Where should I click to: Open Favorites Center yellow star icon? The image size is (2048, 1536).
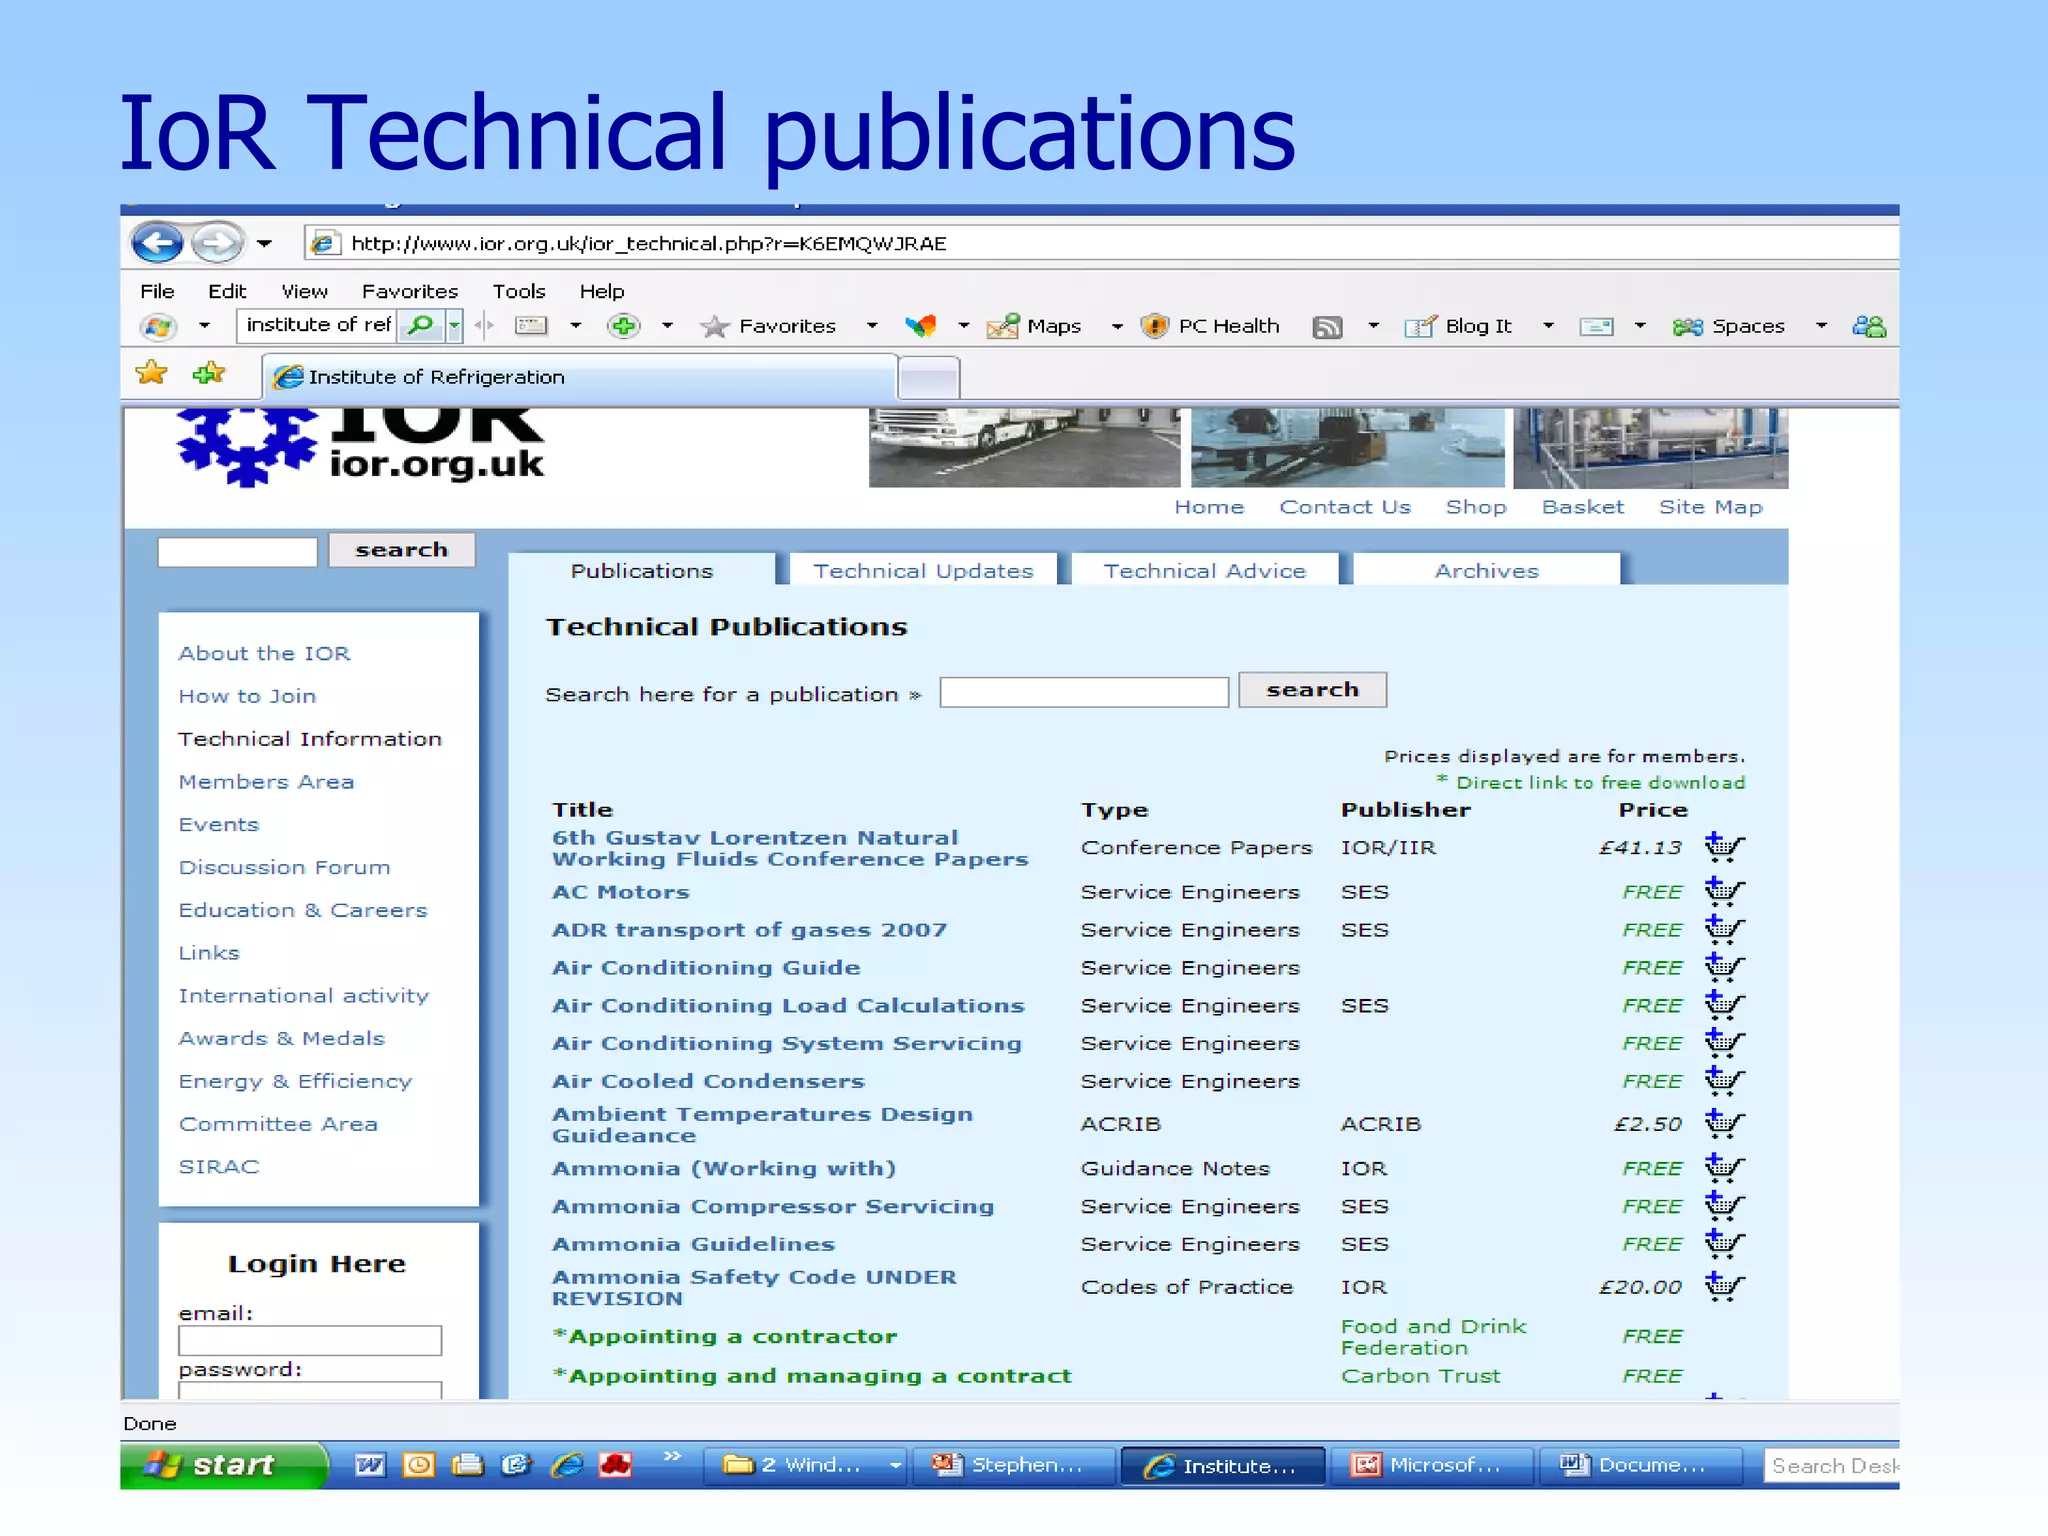coord(152,373)
